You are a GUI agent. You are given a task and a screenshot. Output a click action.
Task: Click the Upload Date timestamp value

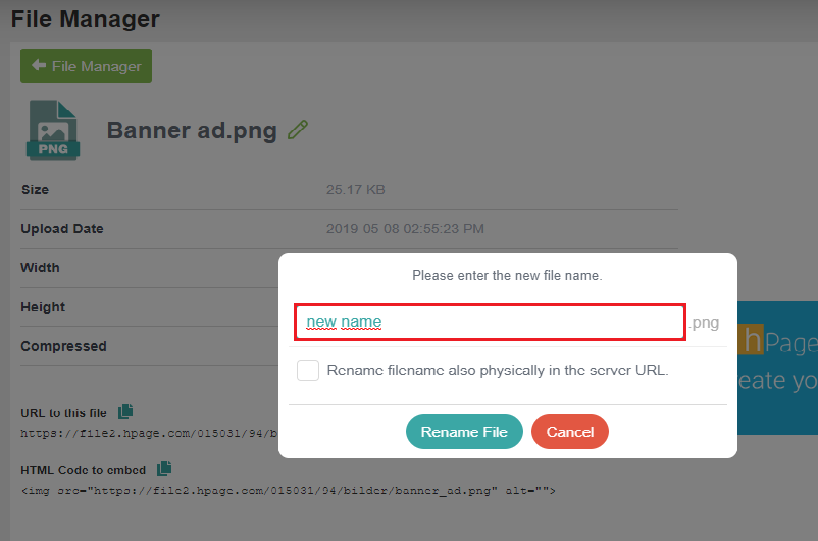(405, 229)
